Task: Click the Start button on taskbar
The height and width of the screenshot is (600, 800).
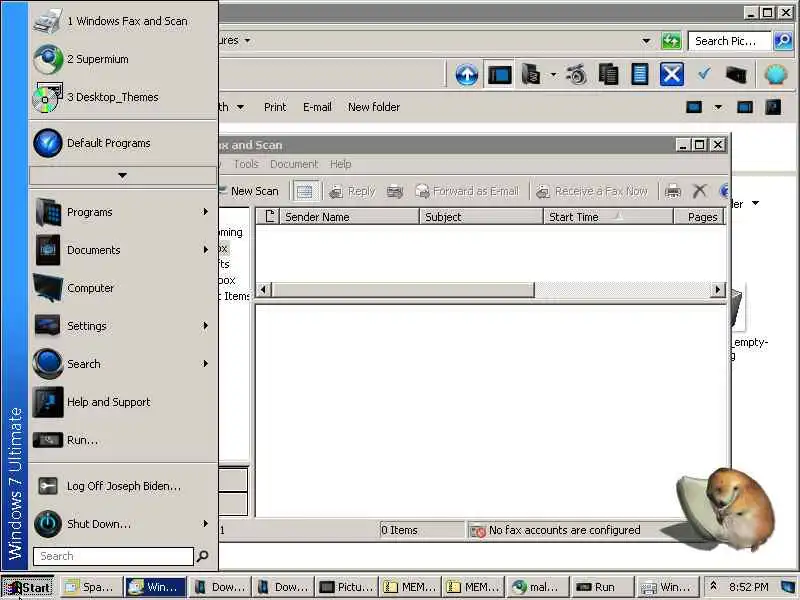Action: 28,587
